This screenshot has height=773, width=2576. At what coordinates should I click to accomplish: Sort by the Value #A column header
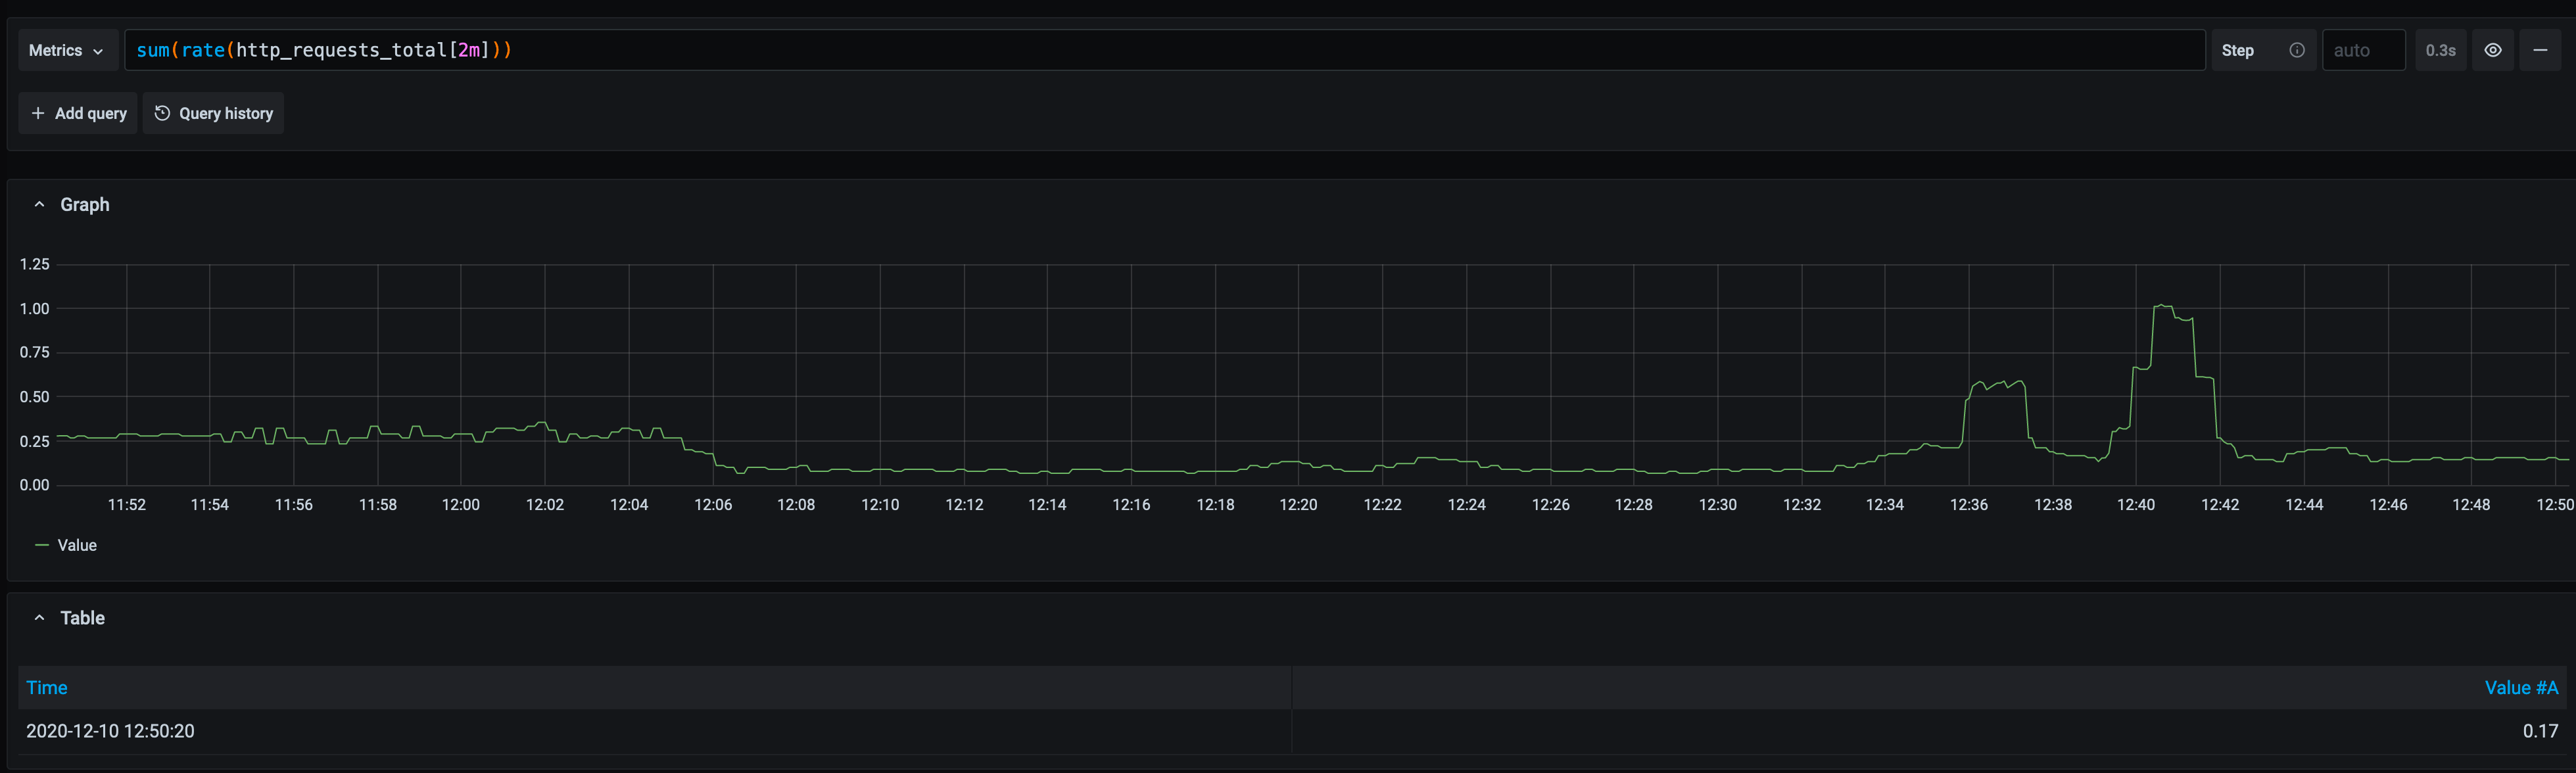point(2520,688)
